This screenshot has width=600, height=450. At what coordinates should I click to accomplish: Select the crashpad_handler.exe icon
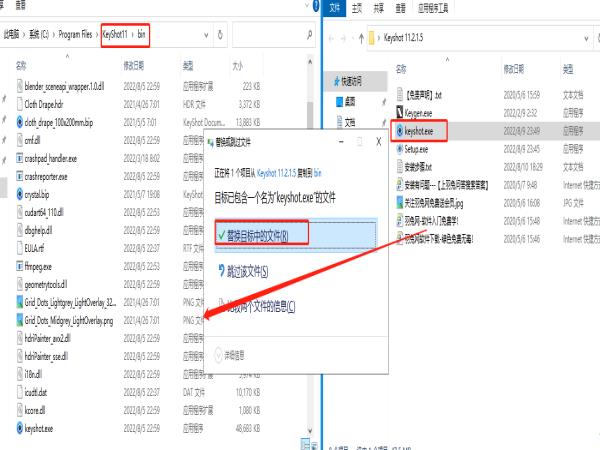click(20, 158)
